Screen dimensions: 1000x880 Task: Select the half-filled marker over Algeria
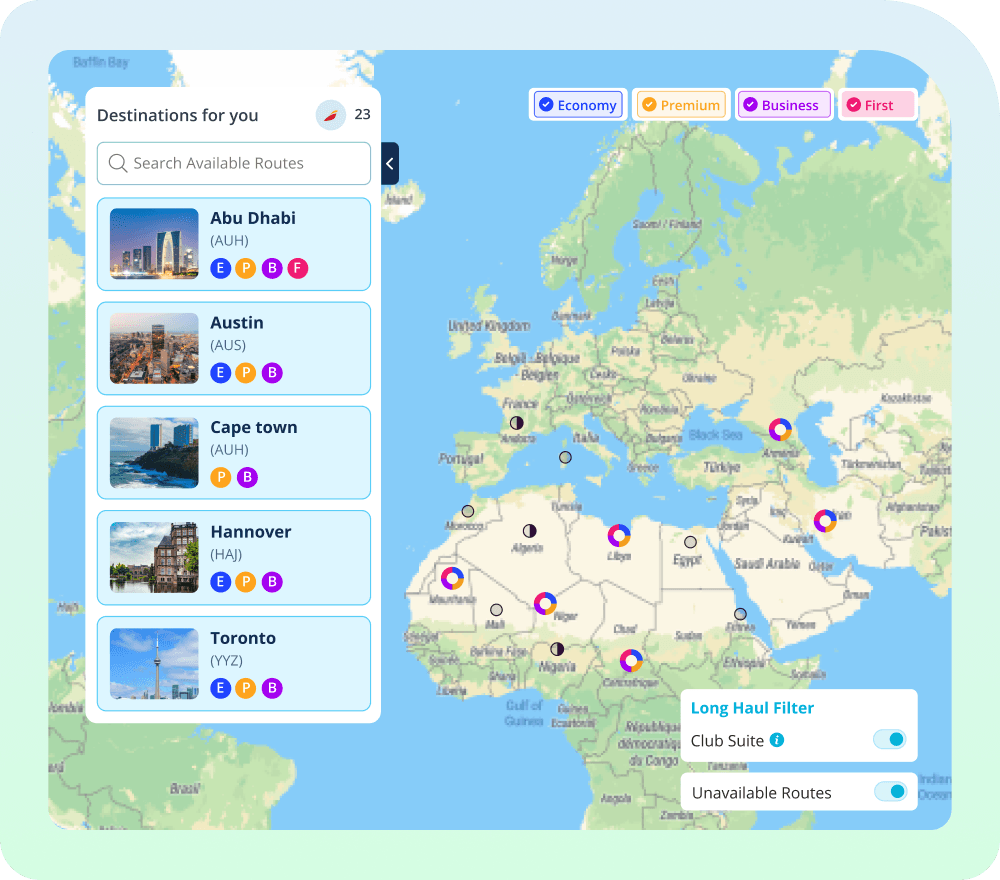point(529,531)
